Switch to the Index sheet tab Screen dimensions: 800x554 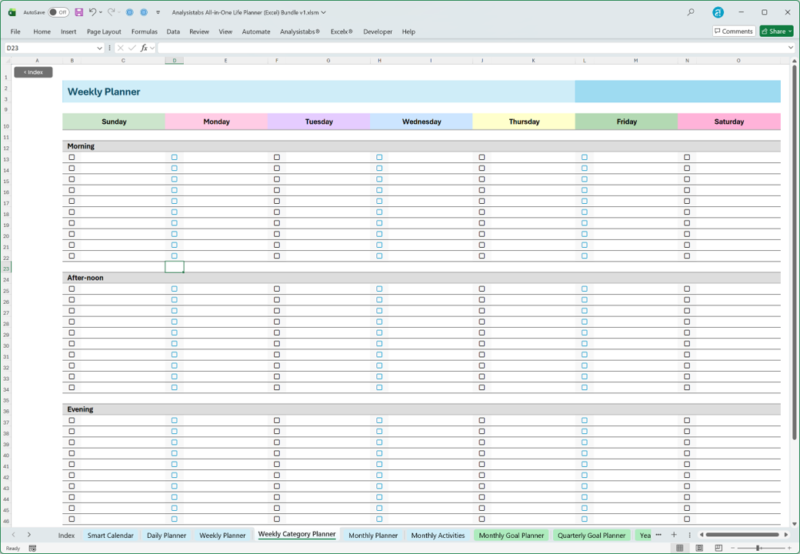click(x=66, y=535)
